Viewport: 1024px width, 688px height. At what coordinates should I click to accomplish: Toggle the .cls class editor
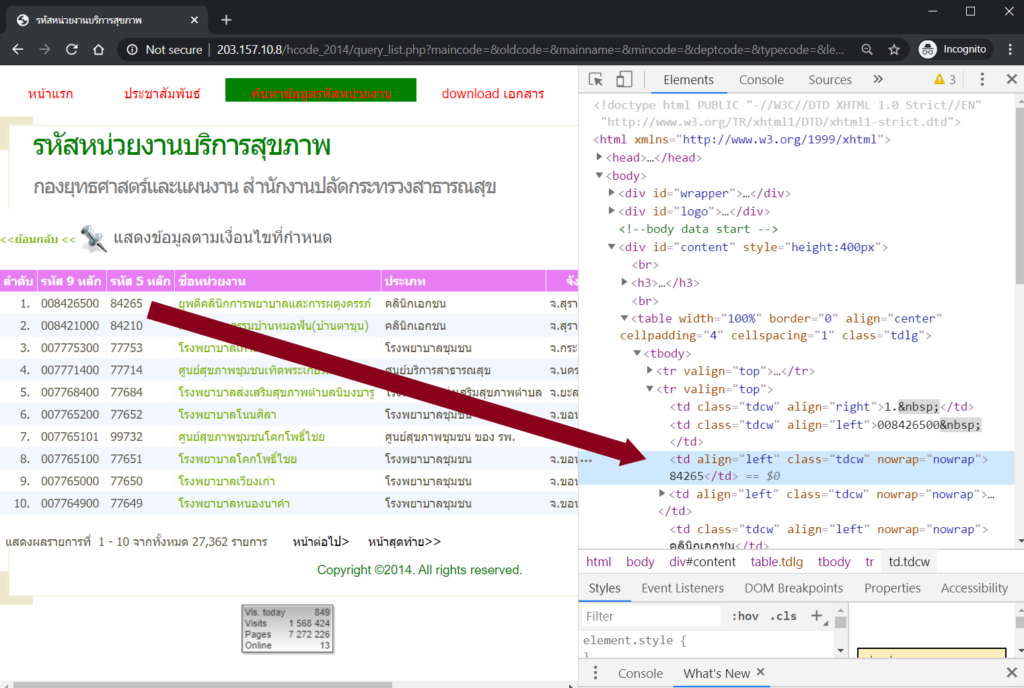[x=785, y=616]
